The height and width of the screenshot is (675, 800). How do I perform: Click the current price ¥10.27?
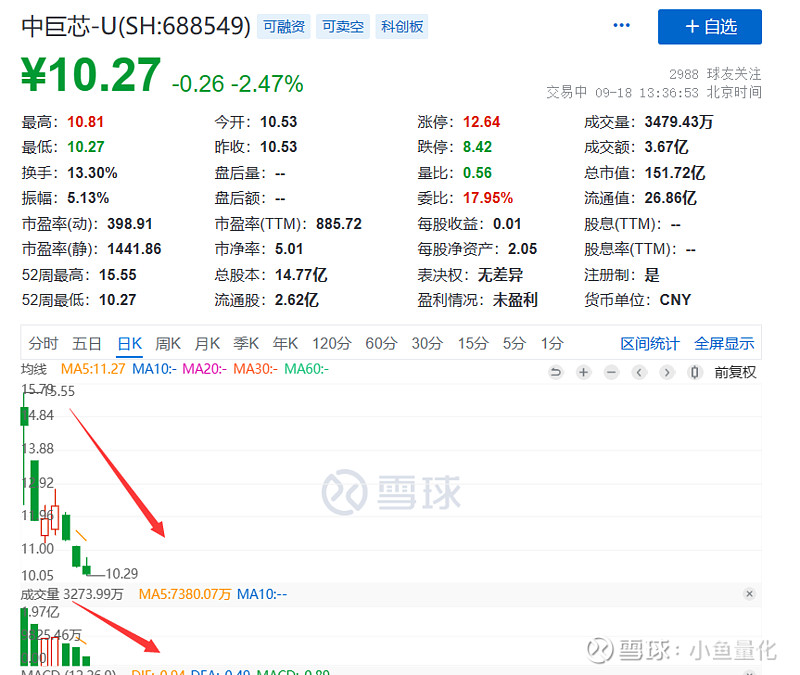point(91,75)
